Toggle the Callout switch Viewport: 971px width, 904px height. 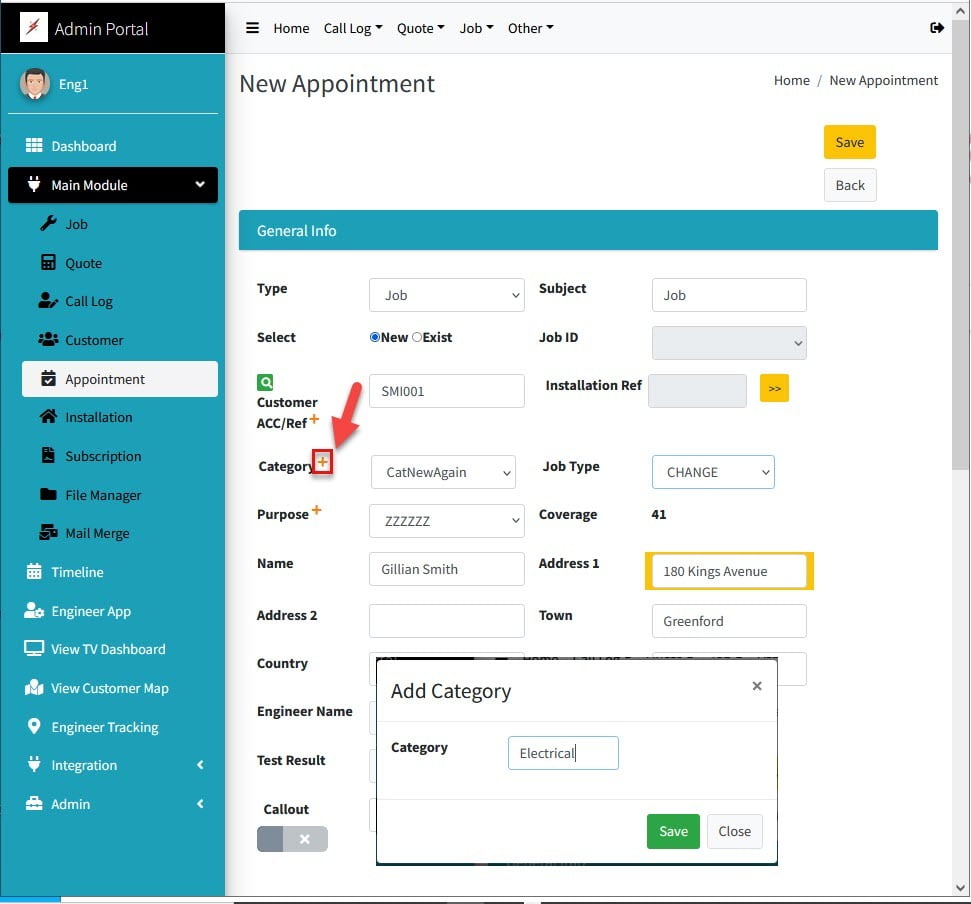pyautogui.click(x=292, y=839)
